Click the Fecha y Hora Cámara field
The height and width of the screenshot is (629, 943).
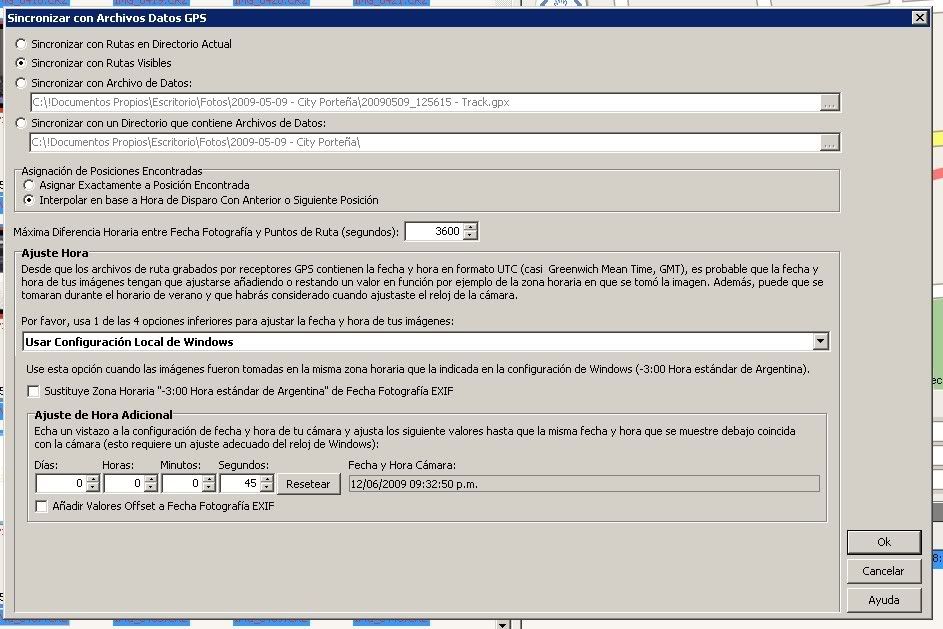584,484
